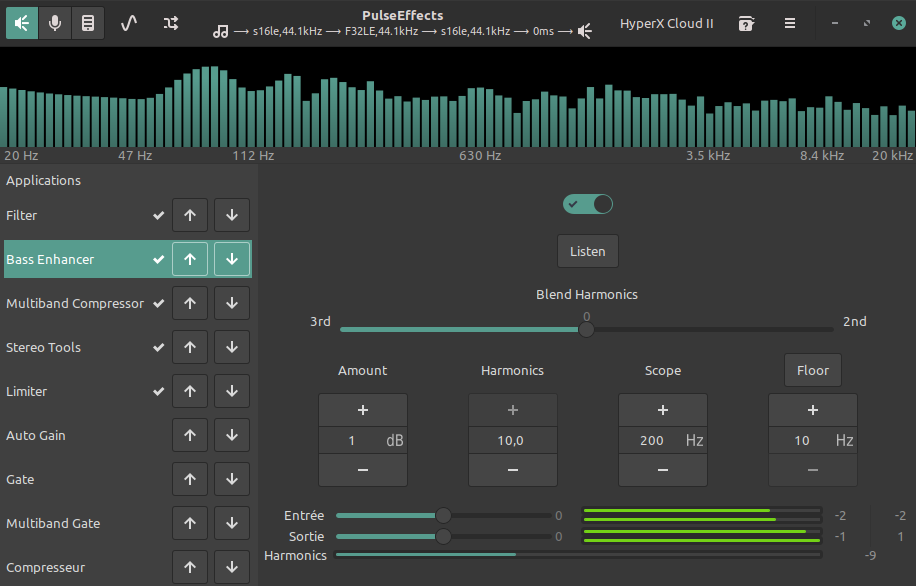Click the HyperX Cloud II device label
916x586 pixels.
(x=667, y=23)
